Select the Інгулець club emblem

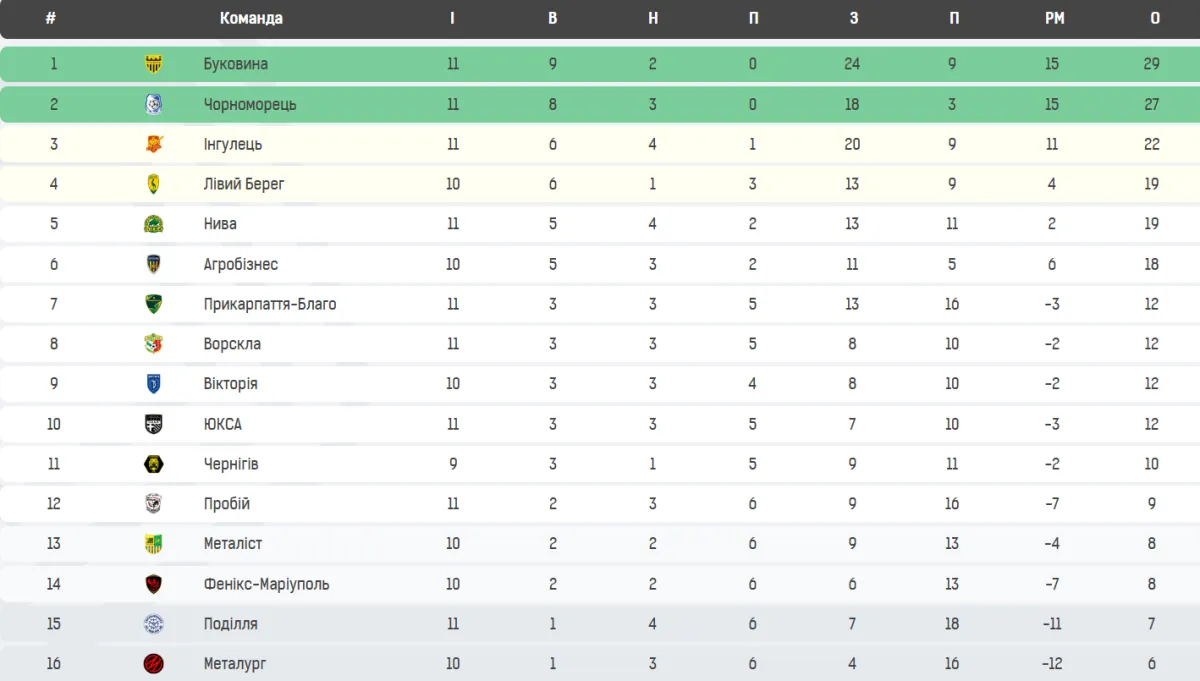click(x=153, y=144)
